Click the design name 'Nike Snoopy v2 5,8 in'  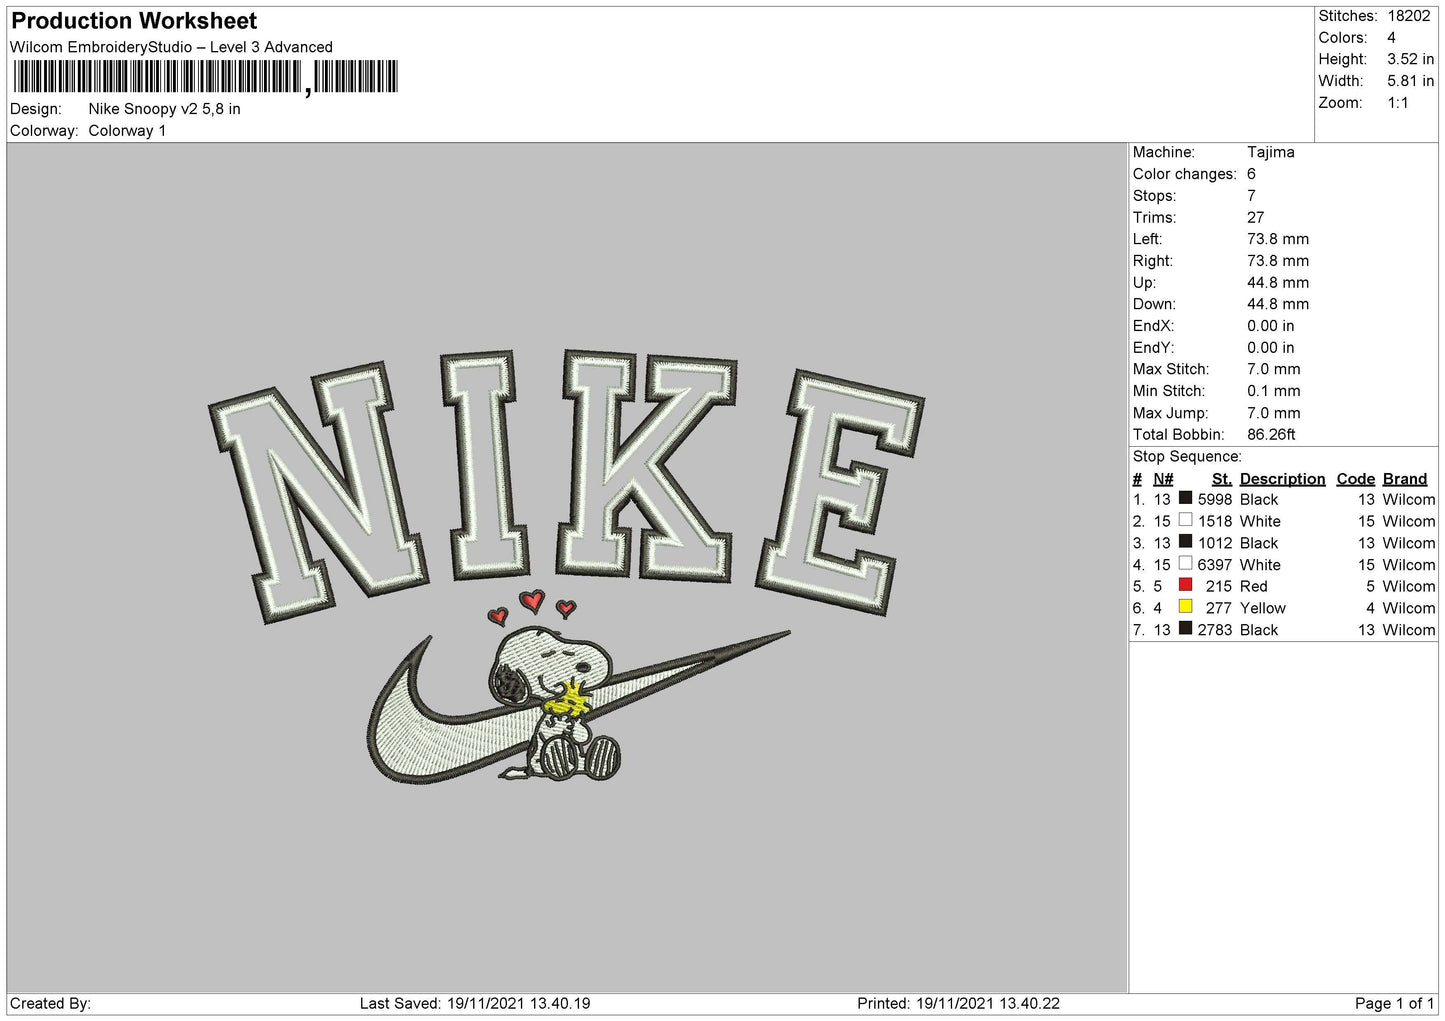(x=164, y=109)
